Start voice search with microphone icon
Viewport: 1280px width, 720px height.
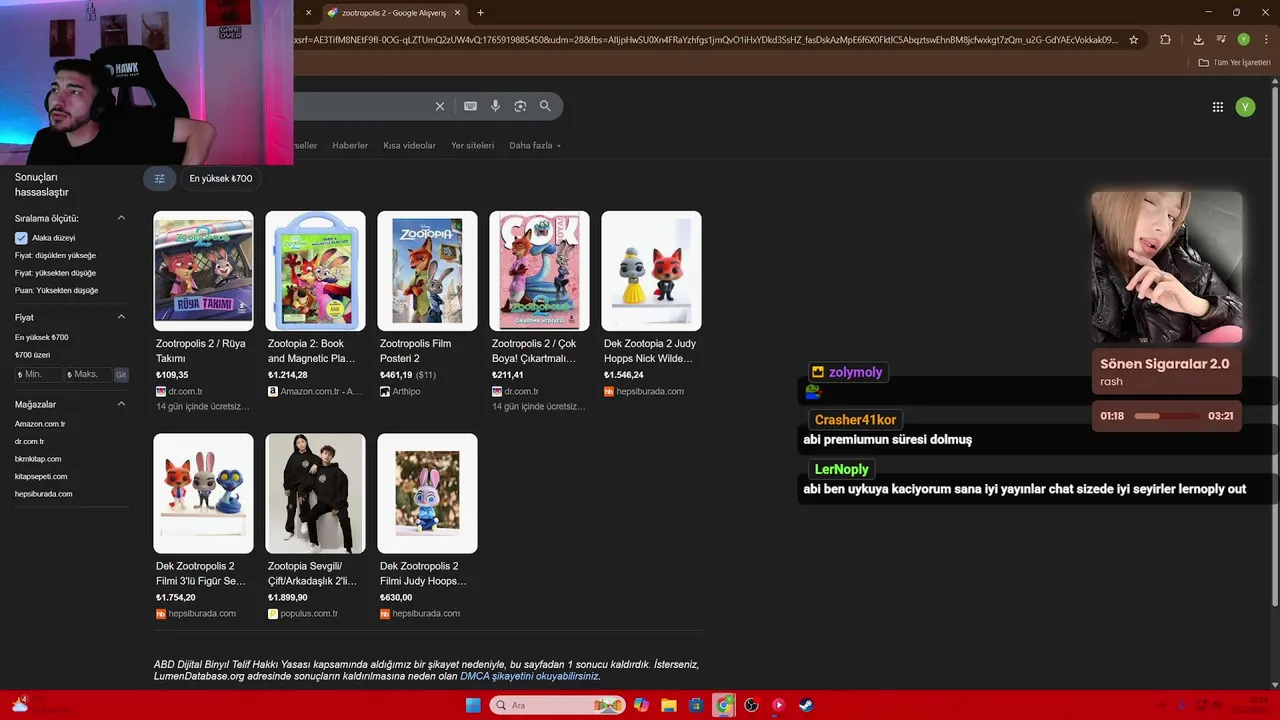coord(495,106)
